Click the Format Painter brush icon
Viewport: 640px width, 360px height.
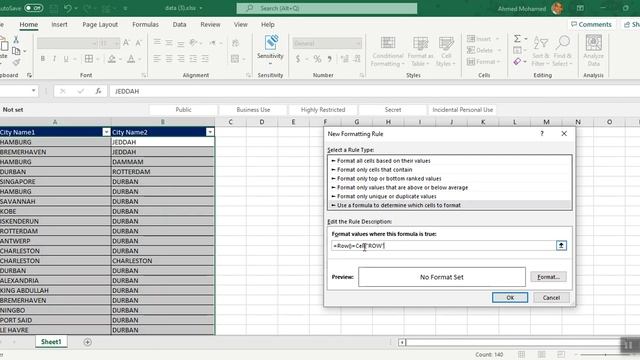pos(16,62)
